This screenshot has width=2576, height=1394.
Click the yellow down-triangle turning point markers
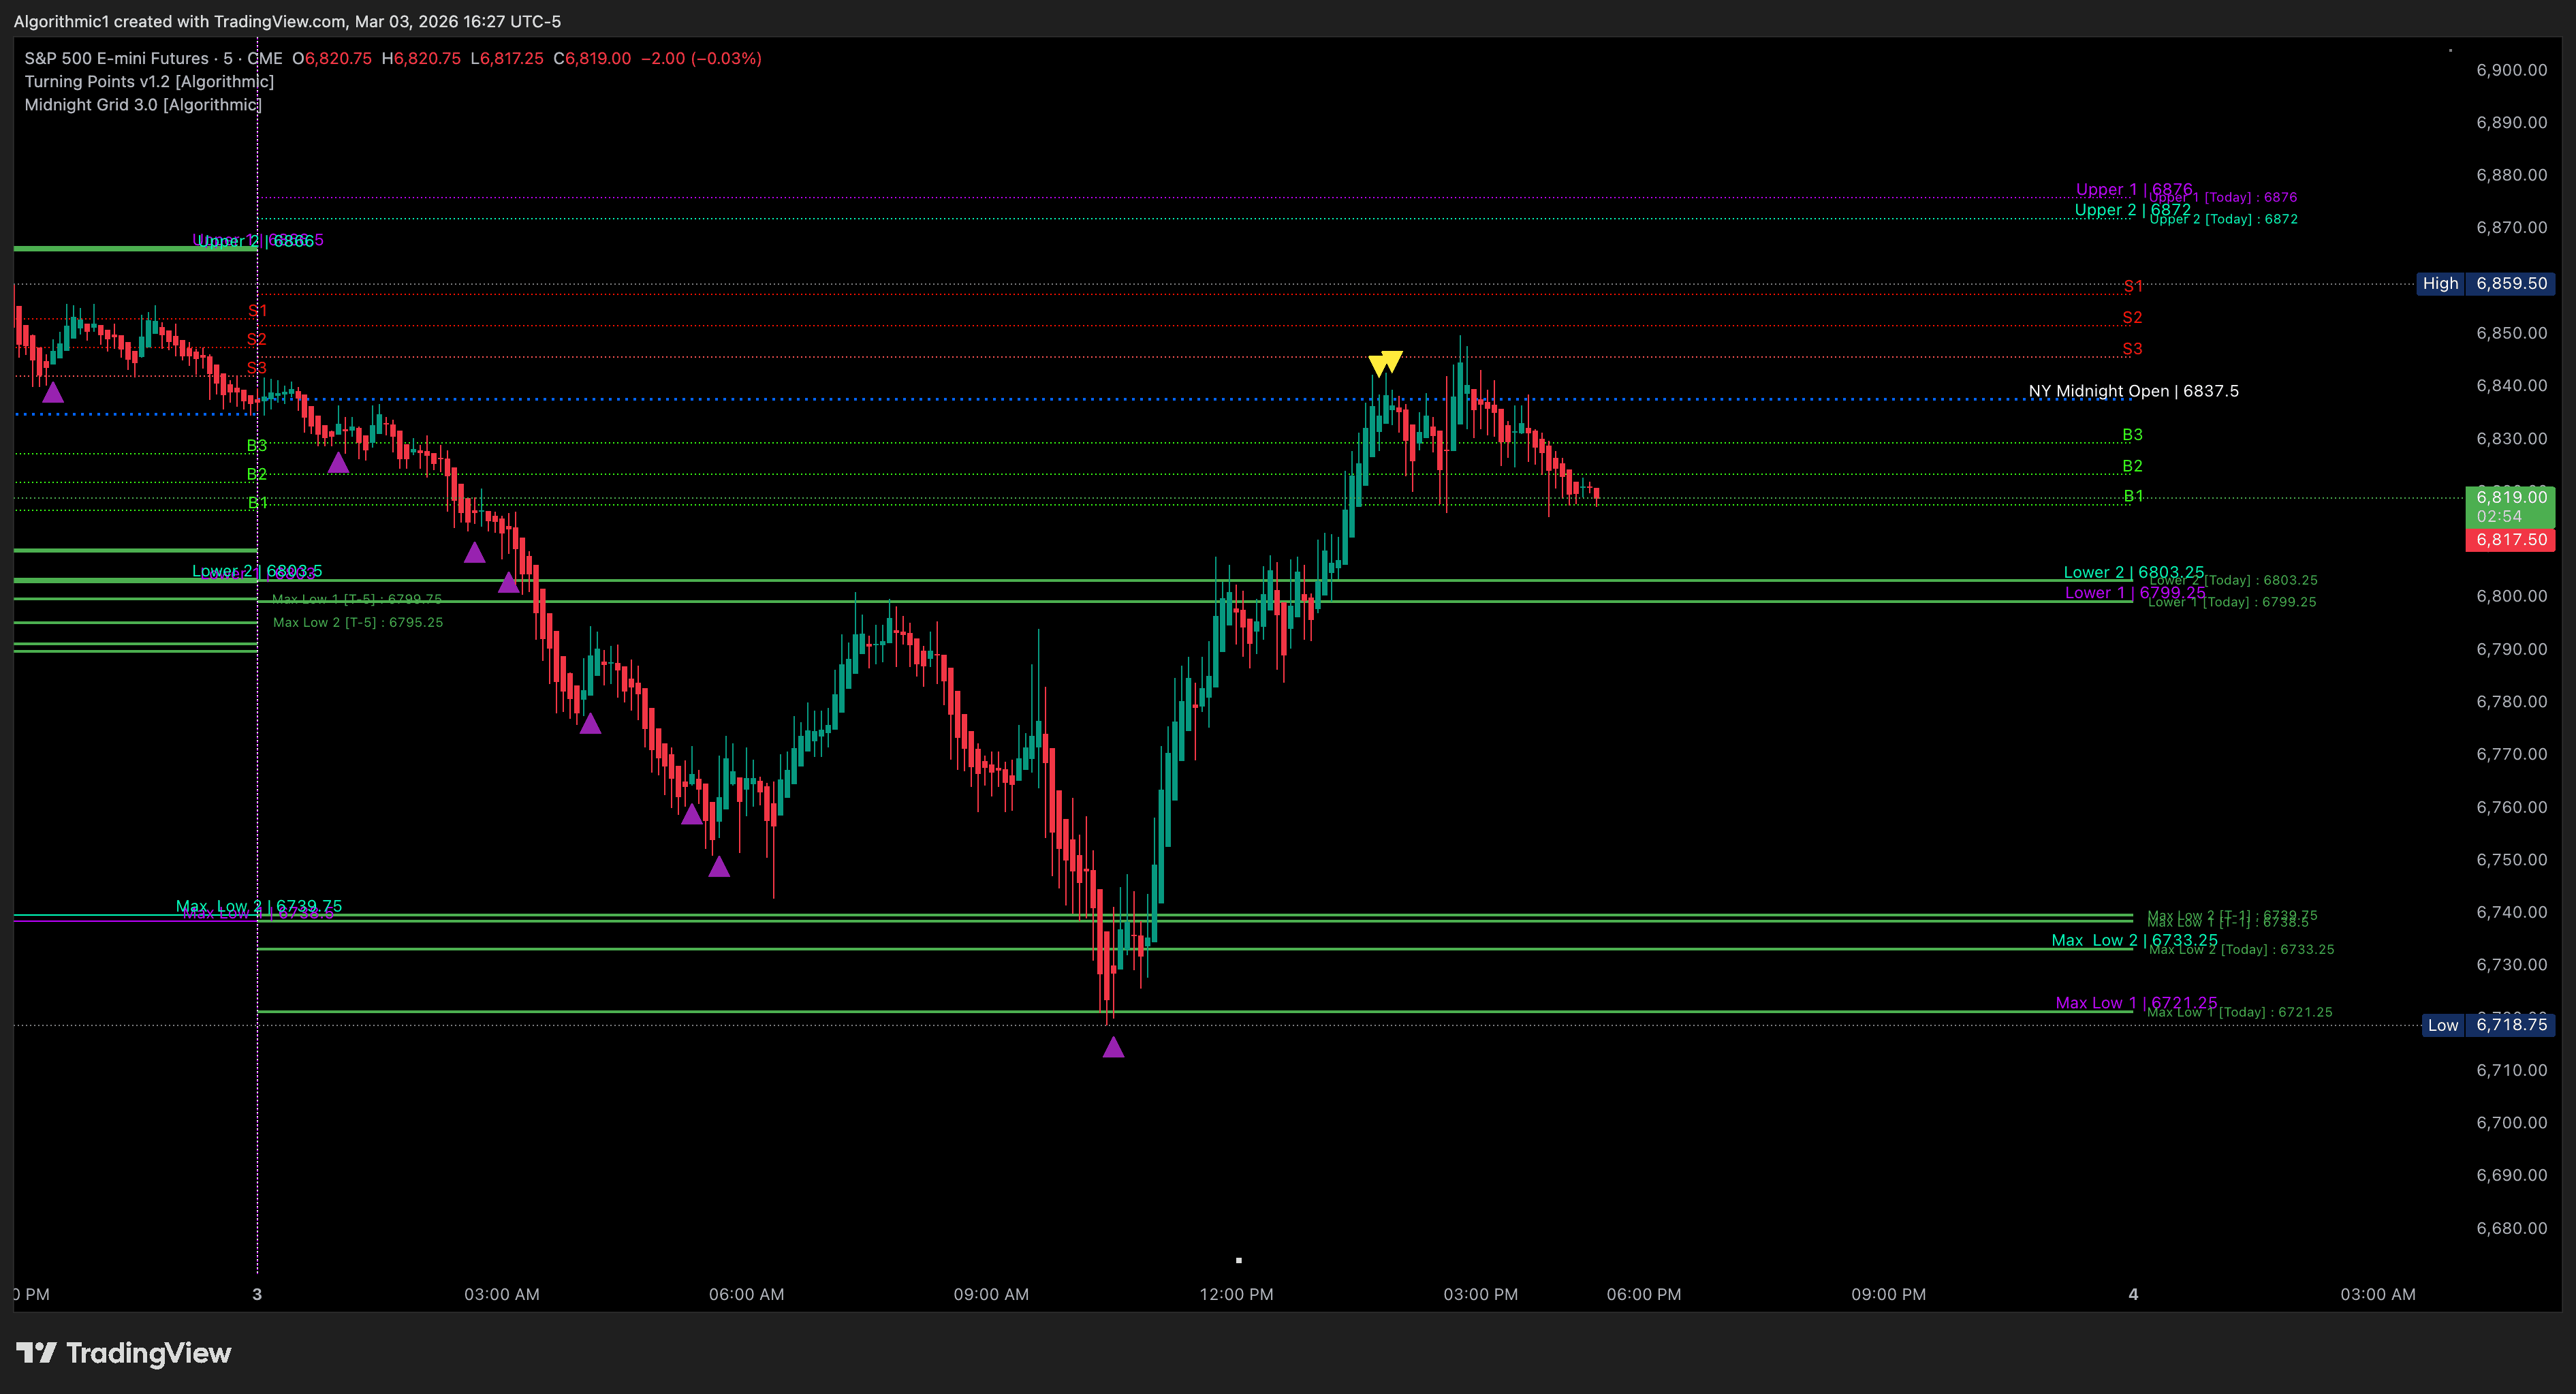click(1386, 362)
